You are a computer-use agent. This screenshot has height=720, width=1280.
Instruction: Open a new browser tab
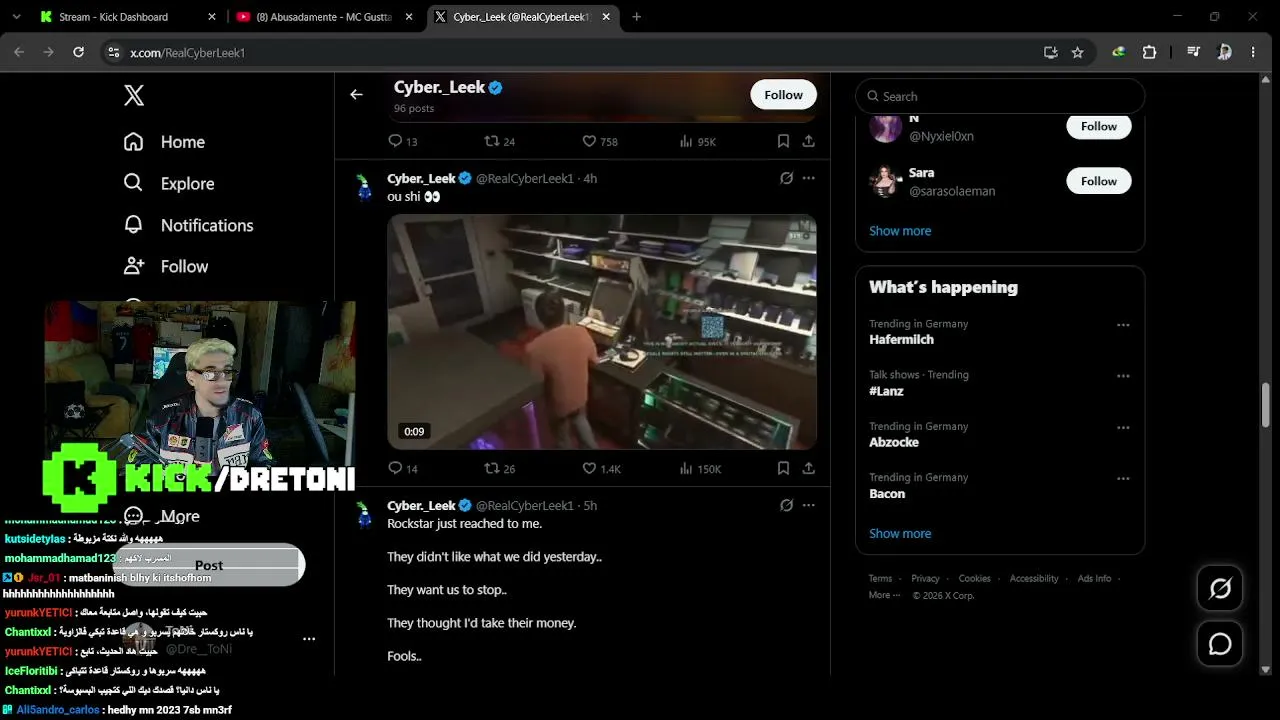tap(637, 17)
